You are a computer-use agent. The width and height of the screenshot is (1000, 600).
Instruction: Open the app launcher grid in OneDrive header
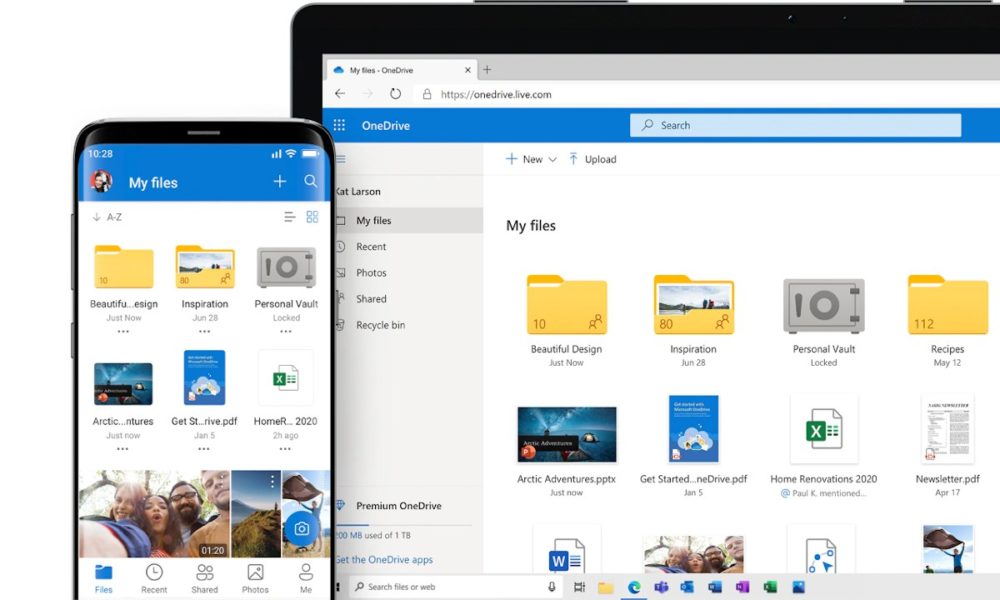coord(339,126)
